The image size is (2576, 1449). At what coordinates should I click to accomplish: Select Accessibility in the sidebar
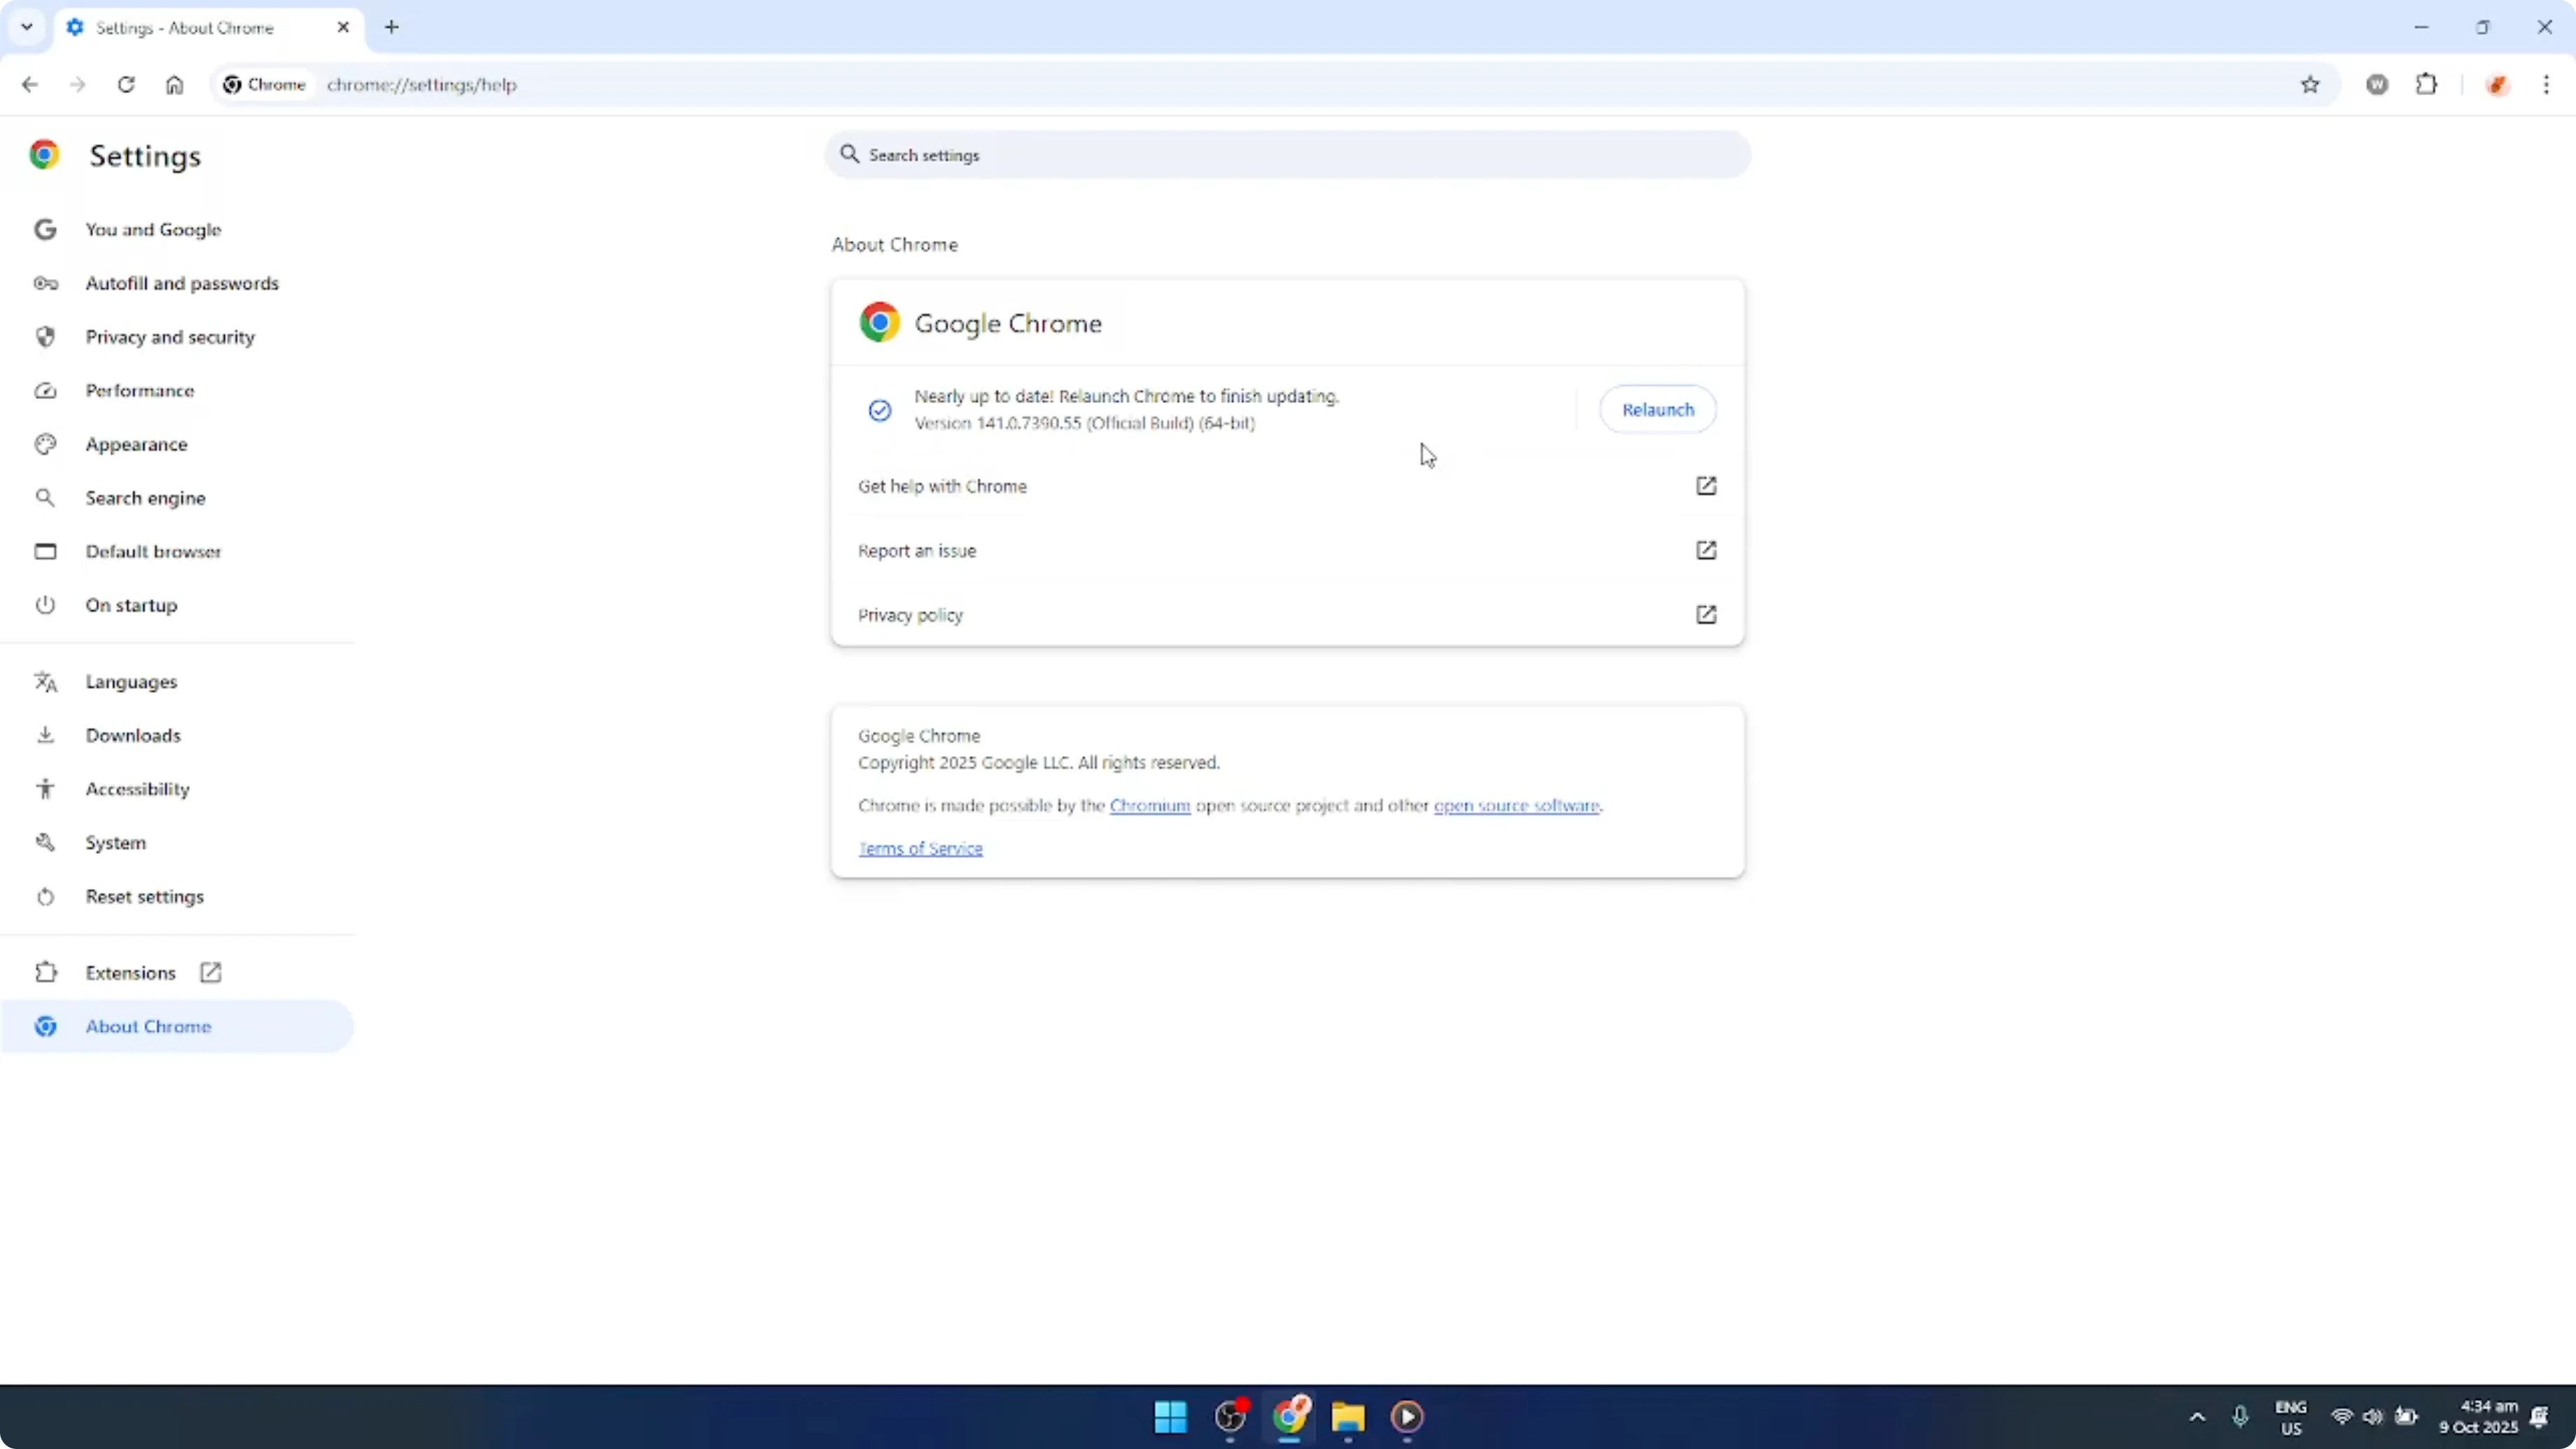[138, 789]
